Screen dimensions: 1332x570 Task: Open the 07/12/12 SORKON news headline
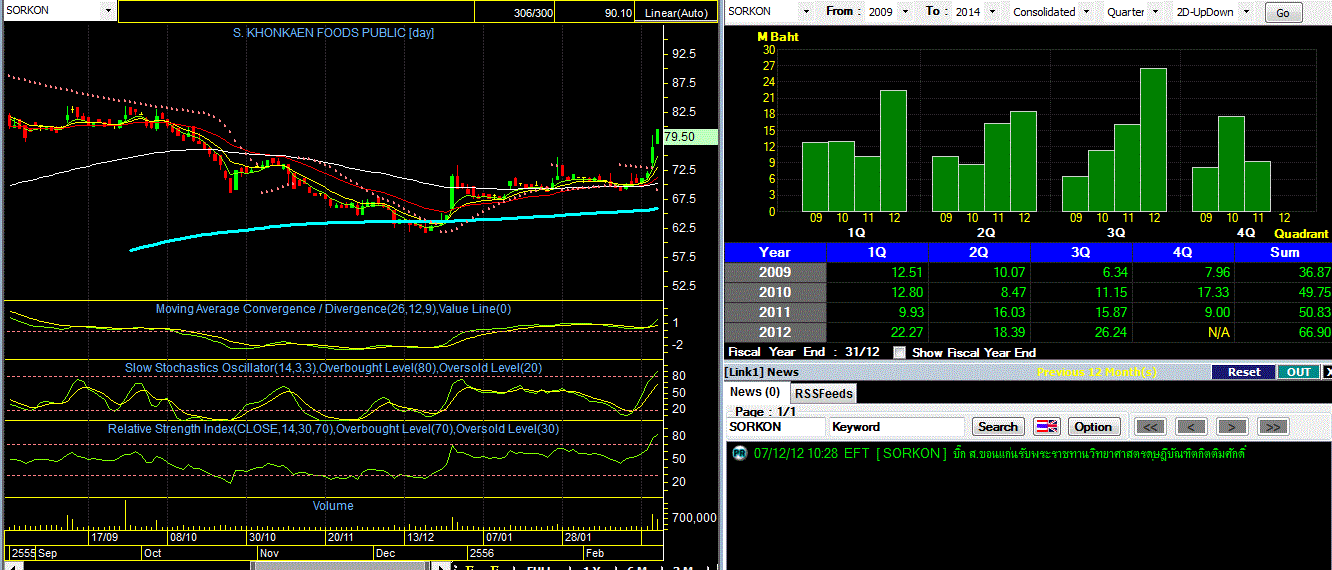pos(999,453)
